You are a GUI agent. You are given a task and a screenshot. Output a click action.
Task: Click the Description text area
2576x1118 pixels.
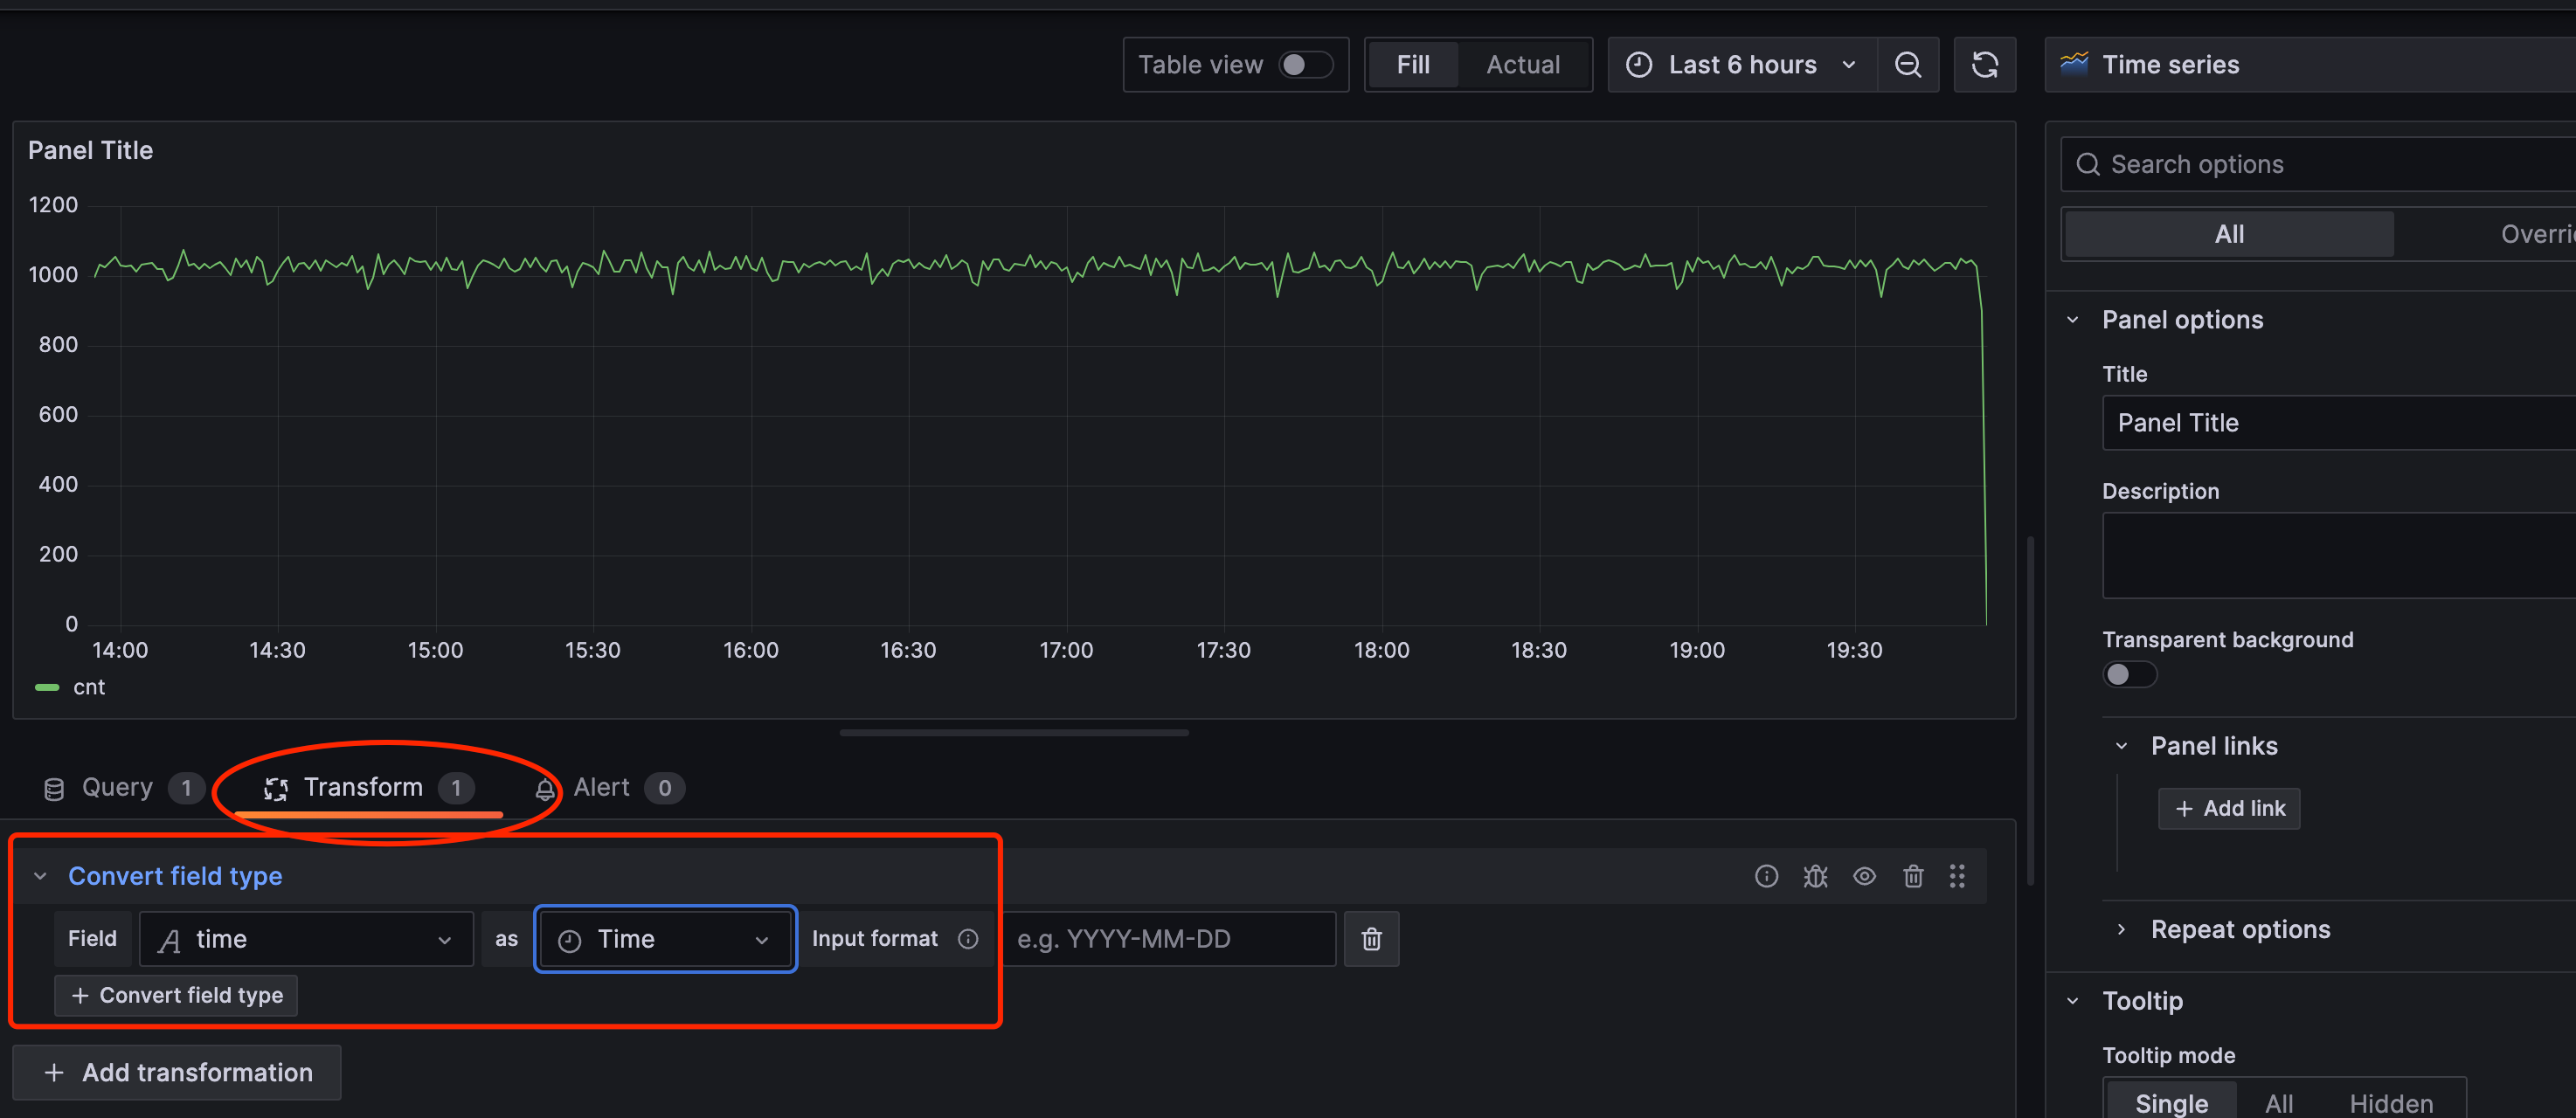[x=2339, y=555]
